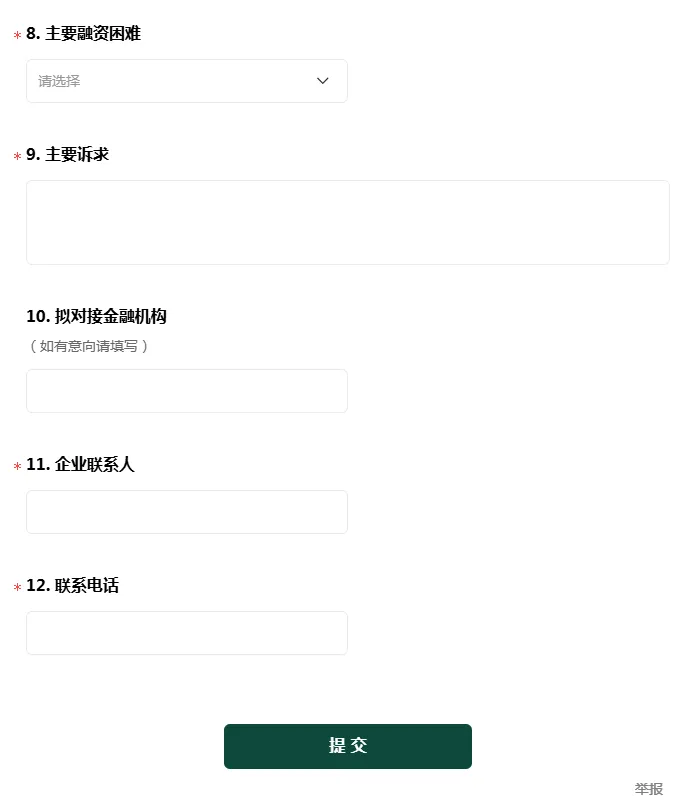Click the question label 10. 拟对接金融机构
Screen dimensions: 694x802
(x=96, y=317)
